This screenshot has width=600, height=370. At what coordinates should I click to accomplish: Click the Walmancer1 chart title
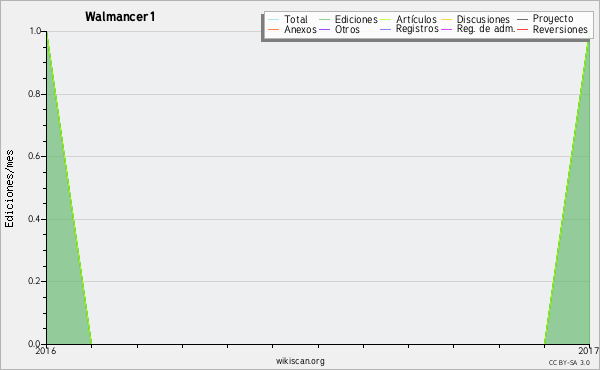120,16
